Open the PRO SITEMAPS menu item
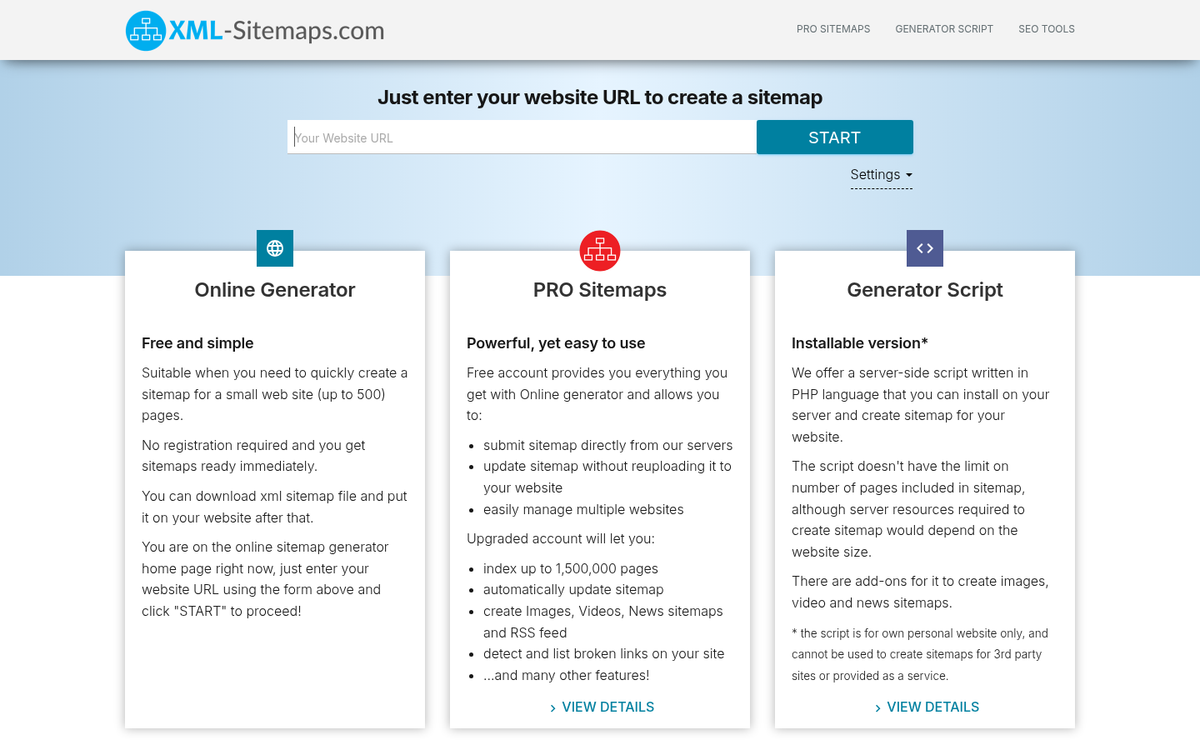 [x=833, y=29]
